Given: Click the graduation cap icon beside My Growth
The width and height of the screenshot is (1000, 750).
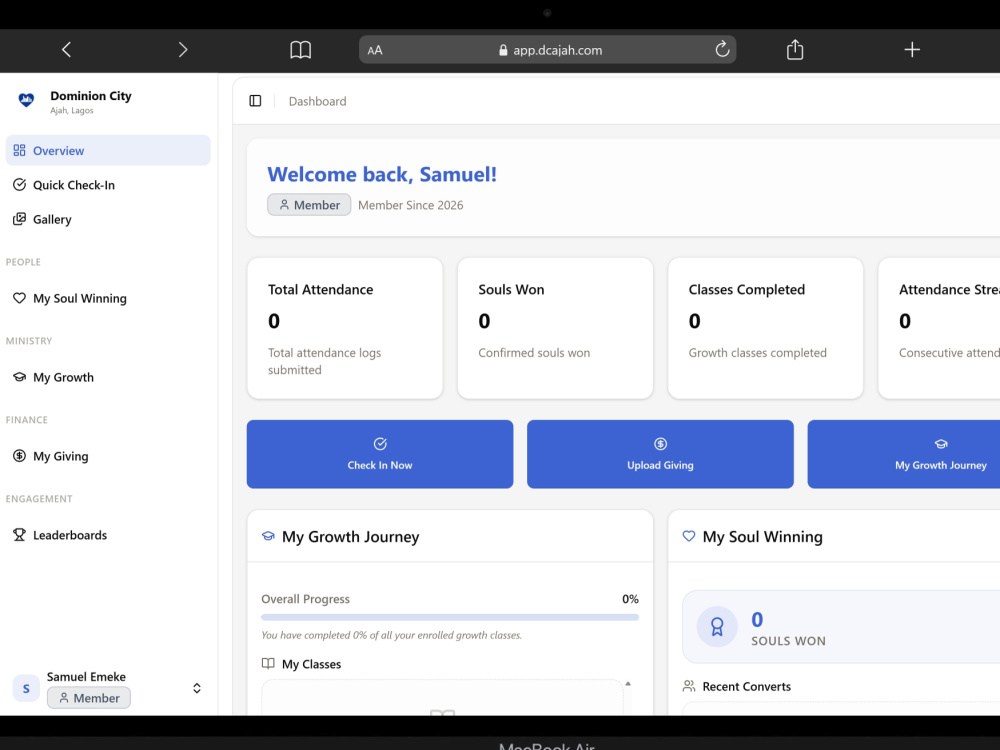Looking at the screenshot, I should (x=19, y=377).
